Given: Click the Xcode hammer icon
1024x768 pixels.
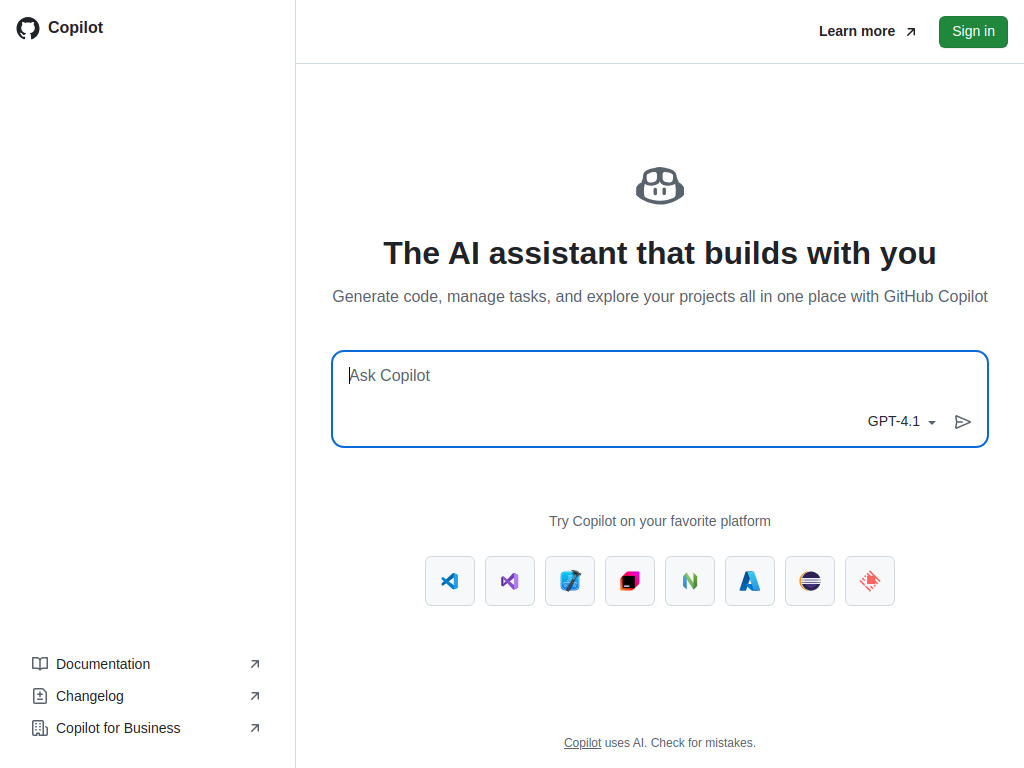Looking at the screenshot, I should pos(570,581).
